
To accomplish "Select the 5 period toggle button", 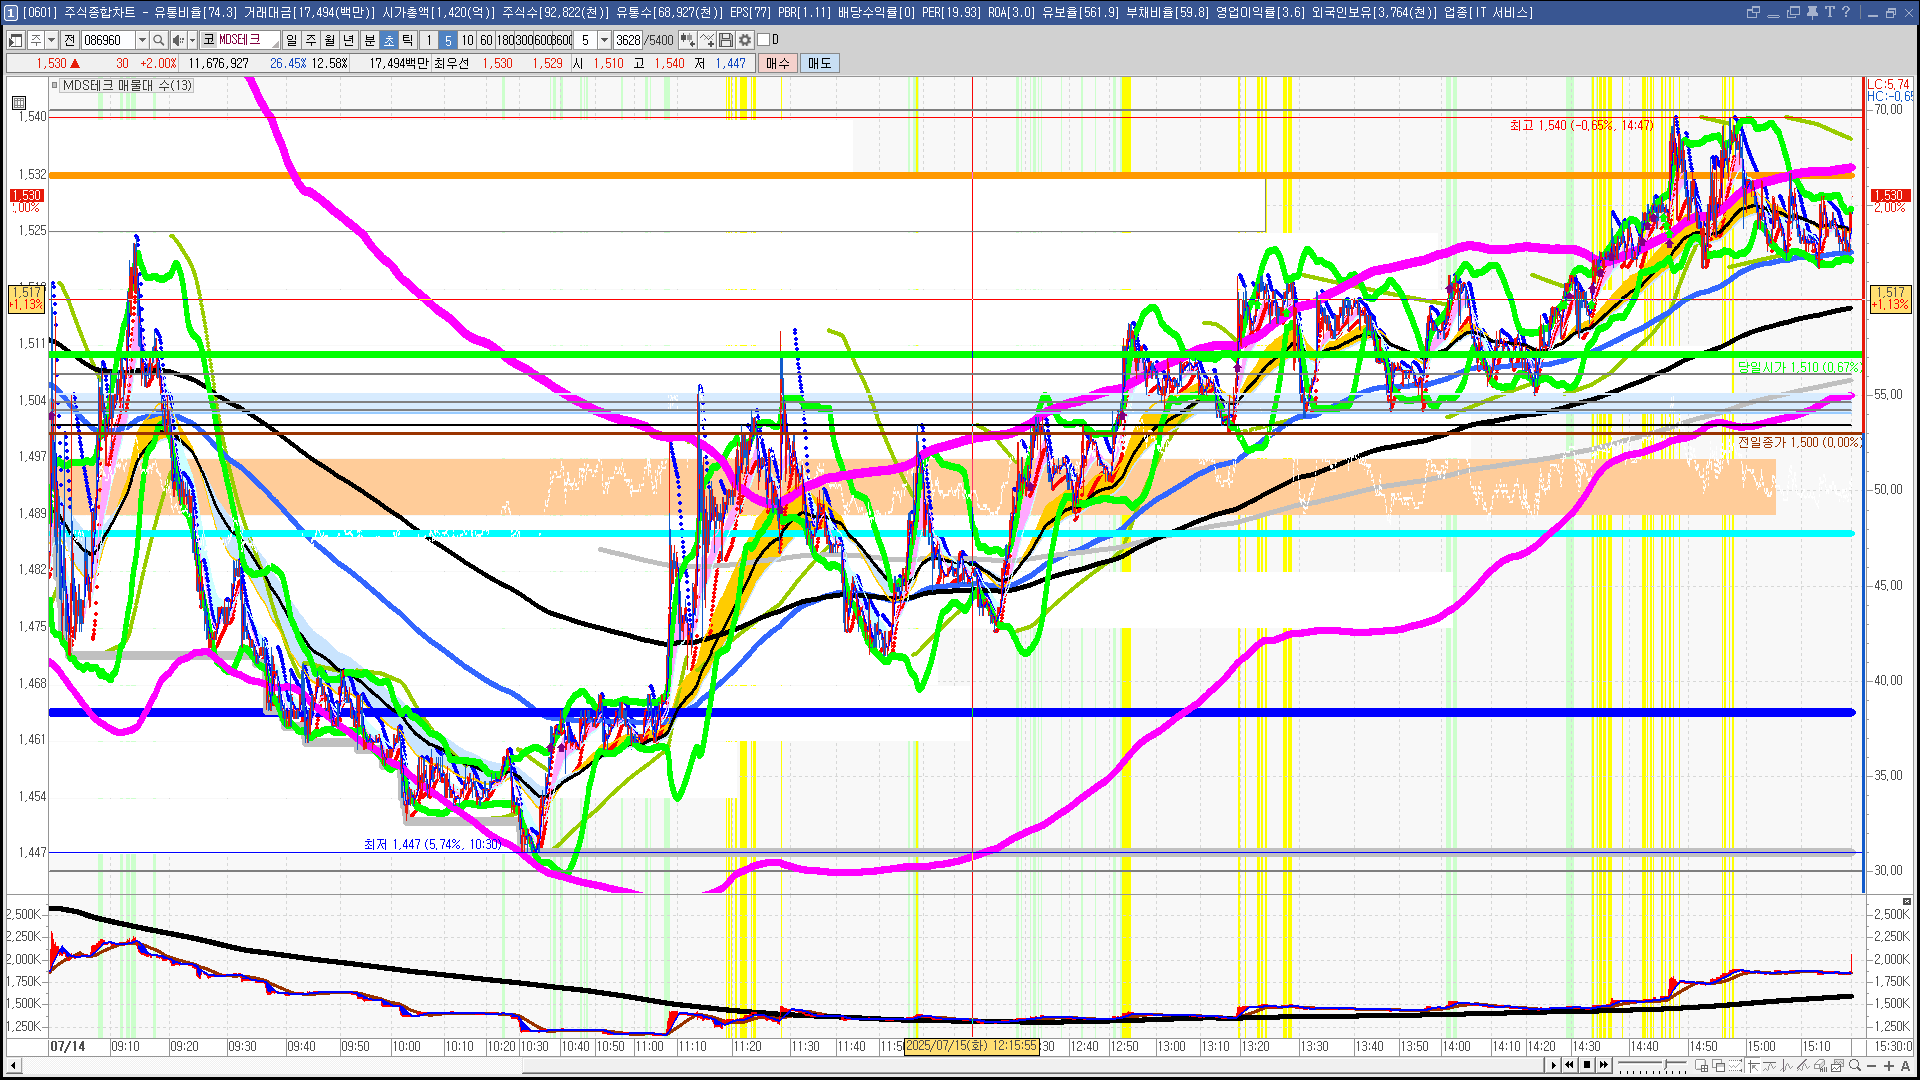I will click(x=447, y=40).
